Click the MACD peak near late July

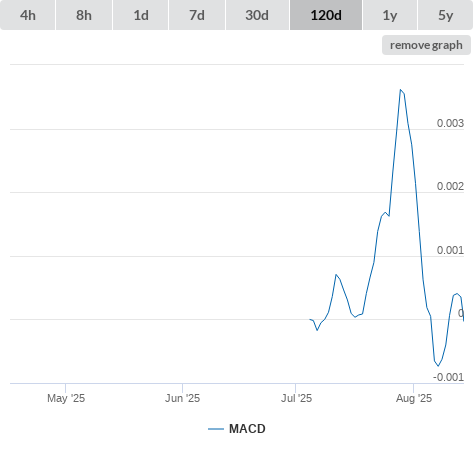tap(401, 90)
